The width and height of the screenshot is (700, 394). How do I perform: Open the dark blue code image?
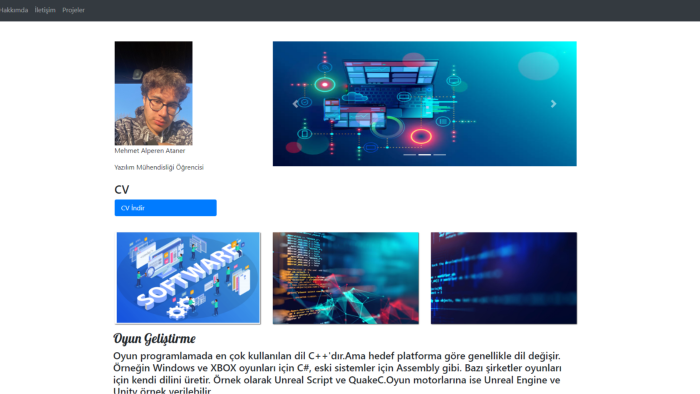(x=504, y=278)
